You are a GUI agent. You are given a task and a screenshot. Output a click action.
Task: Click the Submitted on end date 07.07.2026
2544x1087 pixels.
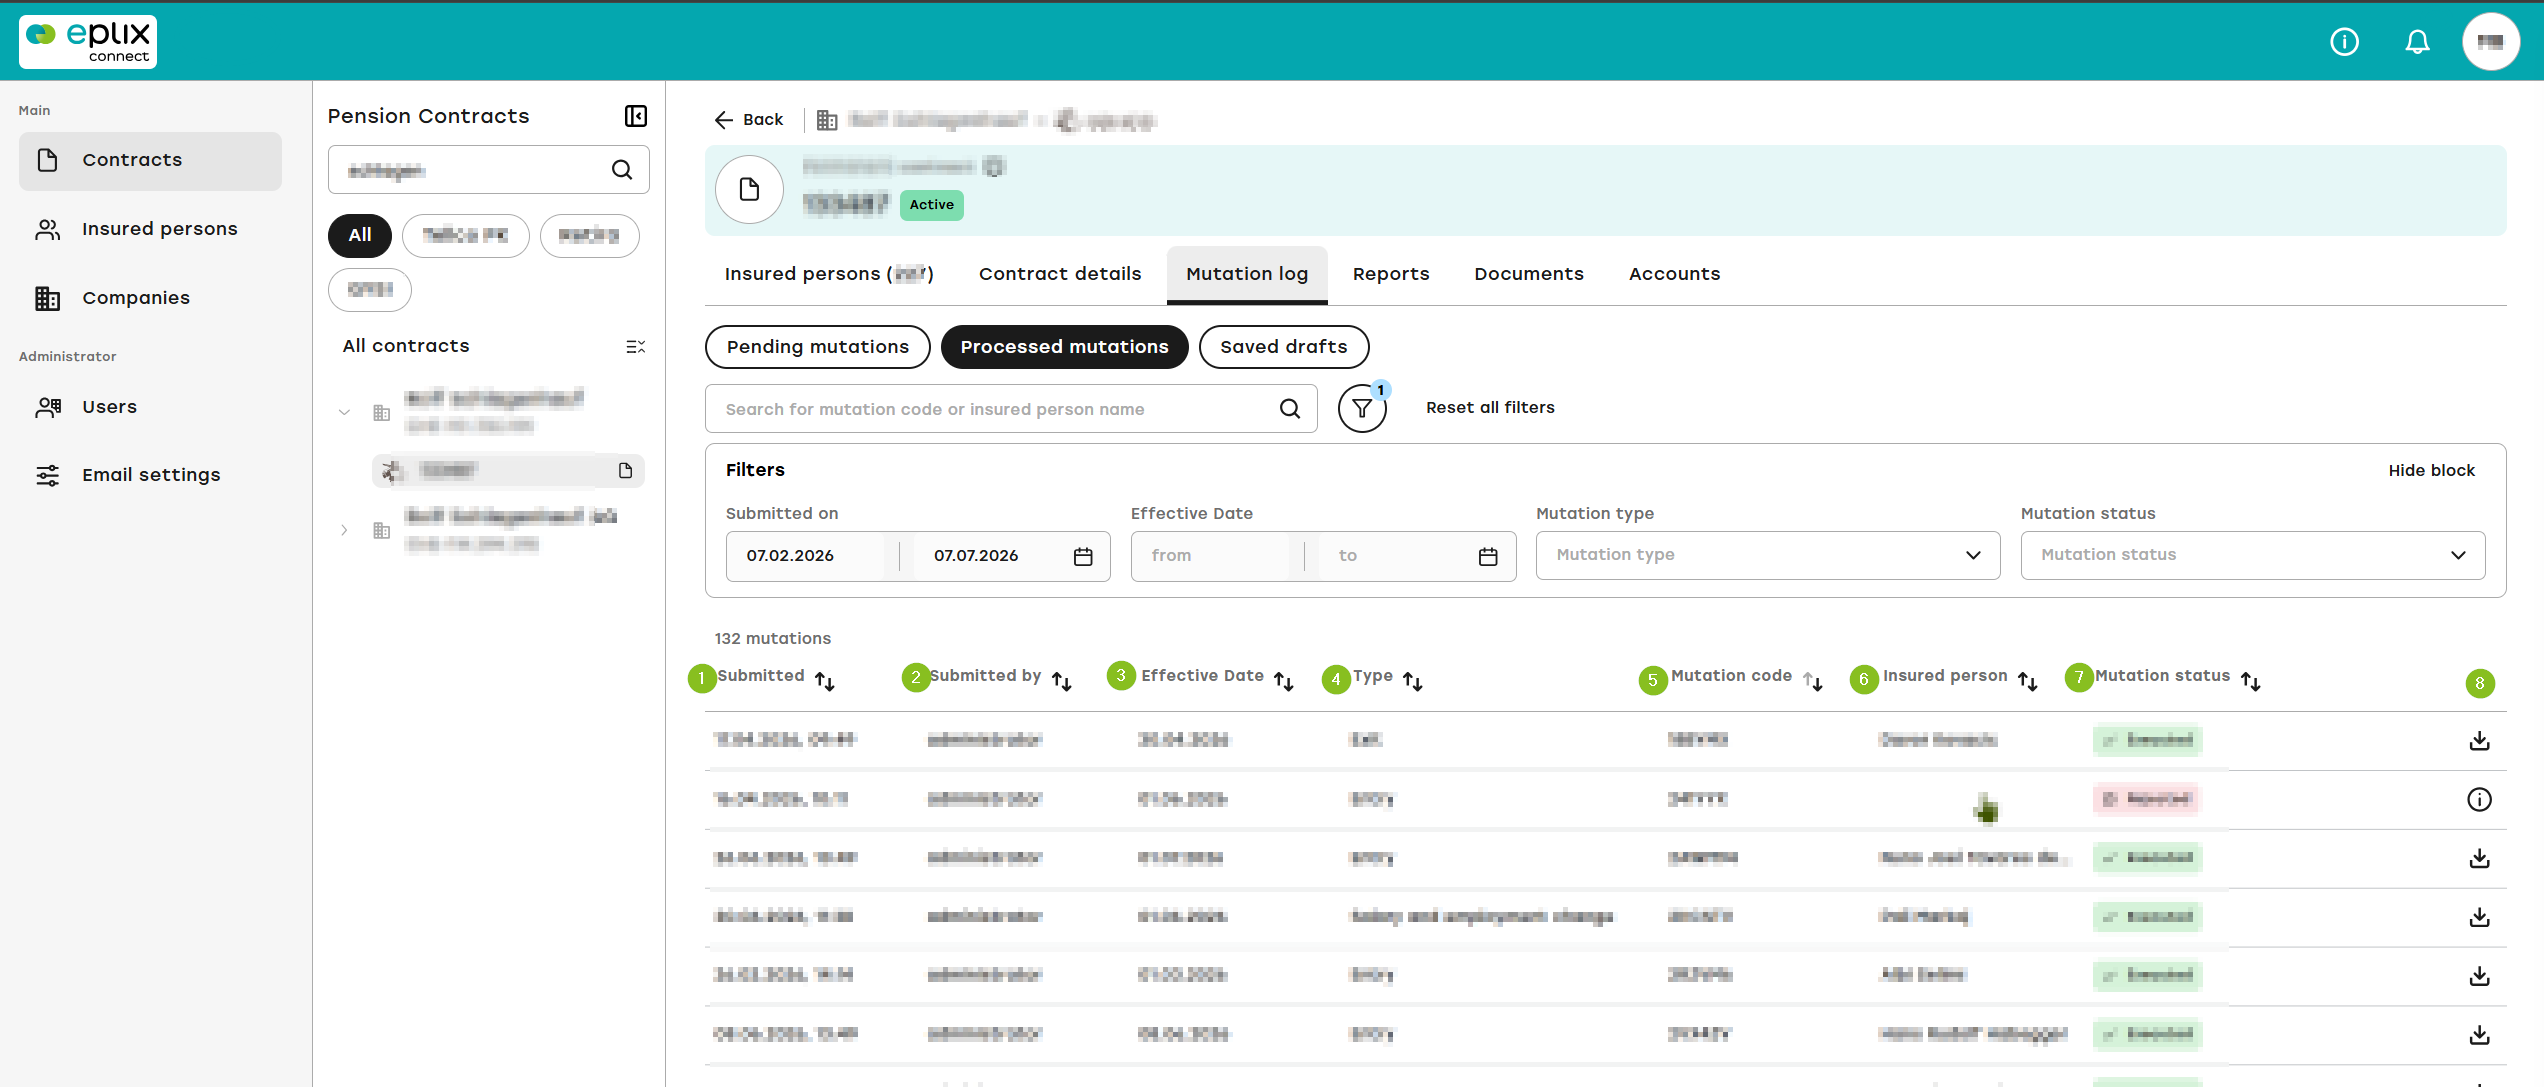pyautogui.click(x=976, y=556)
